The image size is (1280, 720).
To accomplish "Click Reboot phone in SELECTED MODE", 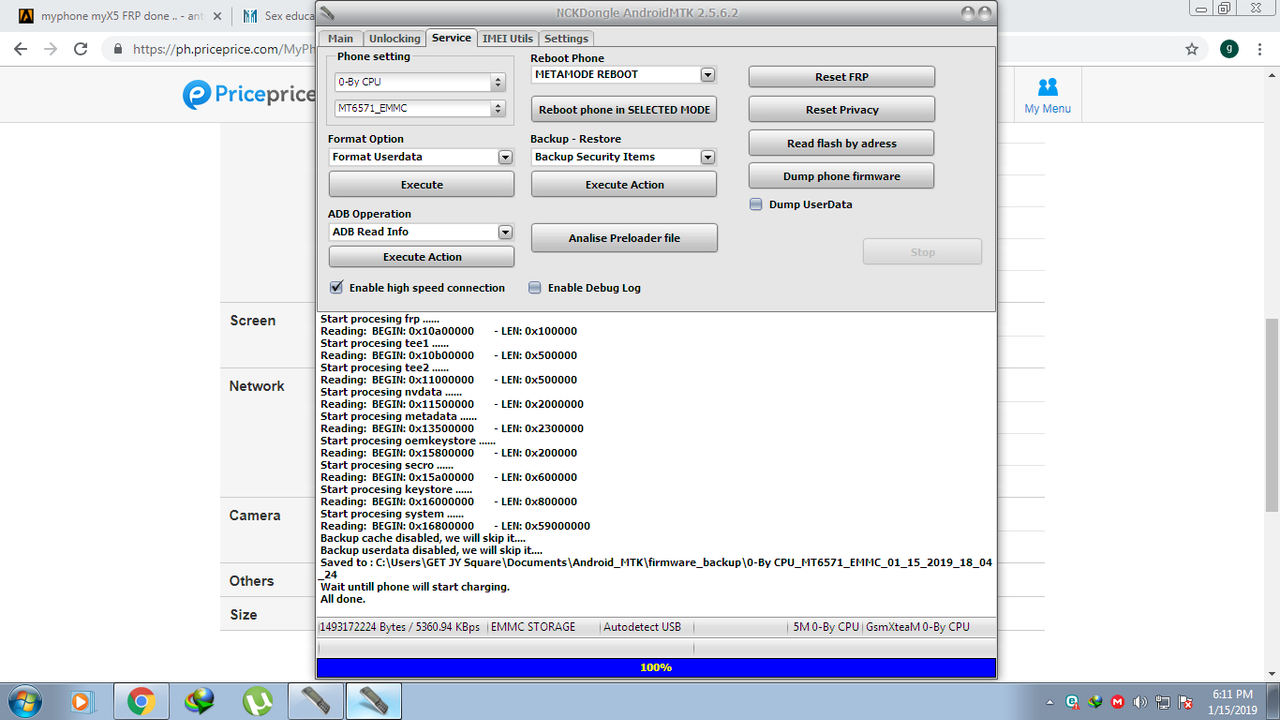I will 624,109.
